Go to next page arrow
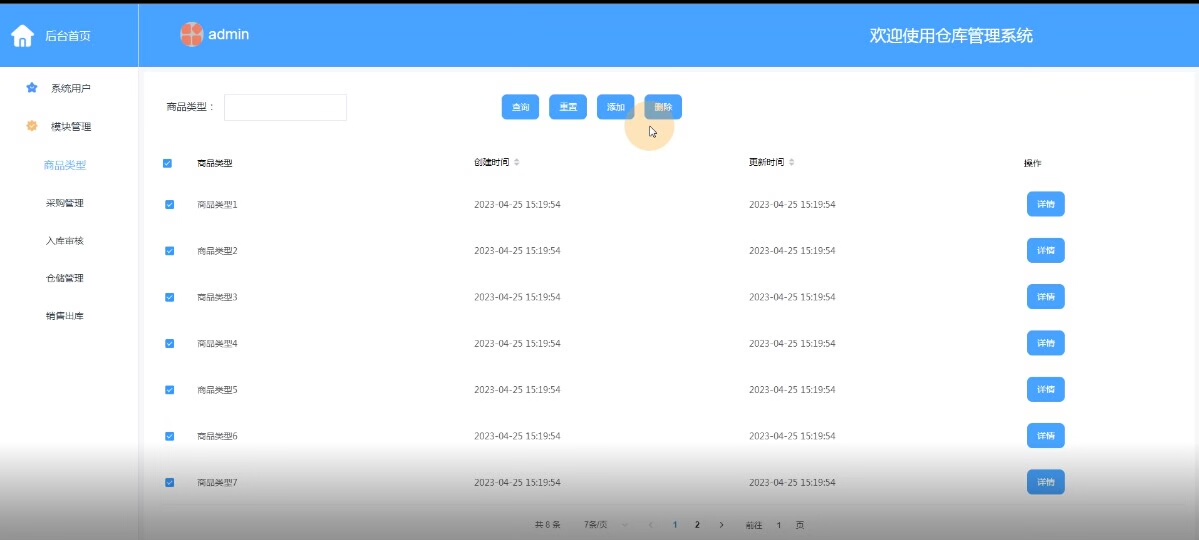The width and height of the screenshot is (1199, 540). coord(721,525)
